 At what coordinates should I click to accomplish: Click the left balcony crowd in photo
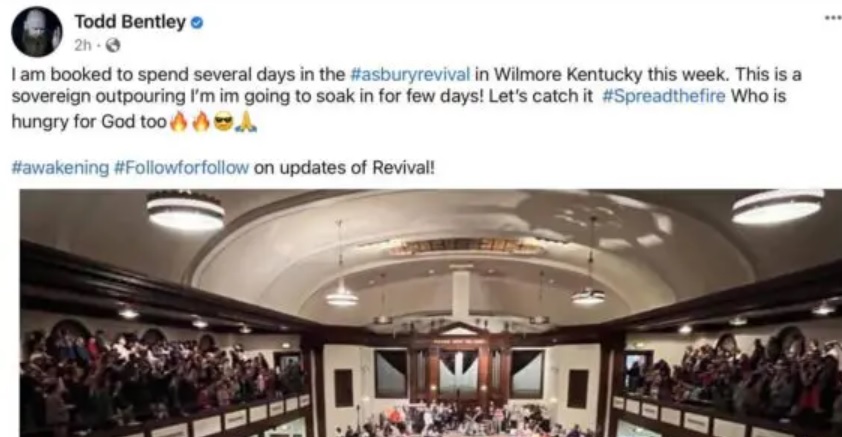click(156, 378)
